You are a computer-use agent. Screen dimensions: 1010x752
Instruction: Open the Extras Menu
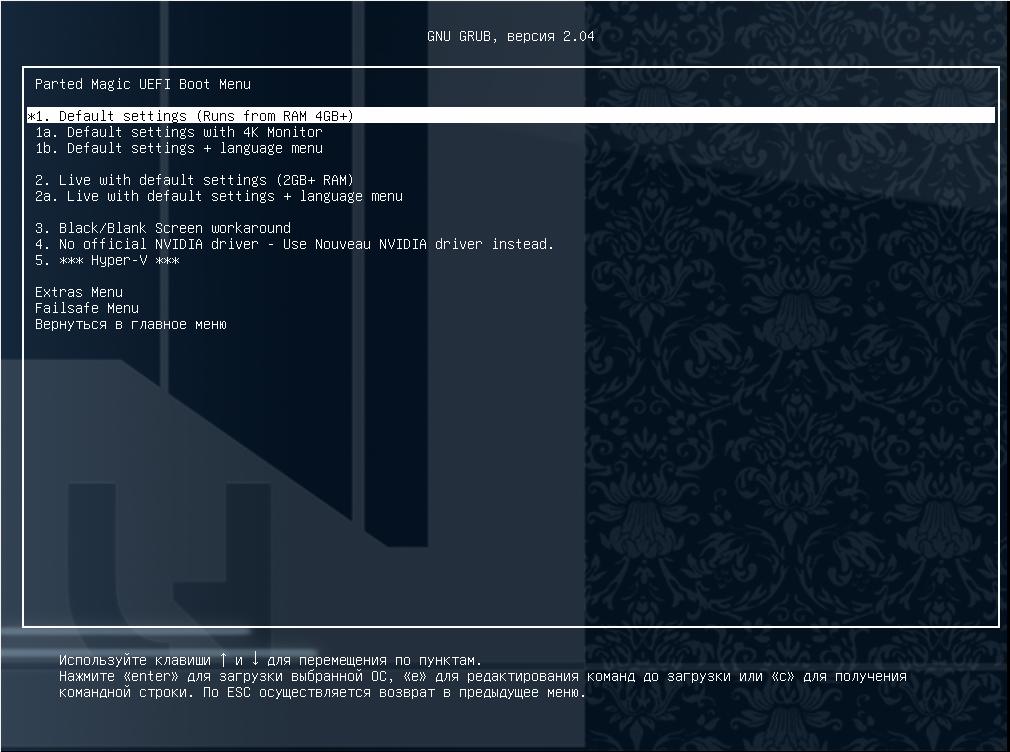click(78, 292)
